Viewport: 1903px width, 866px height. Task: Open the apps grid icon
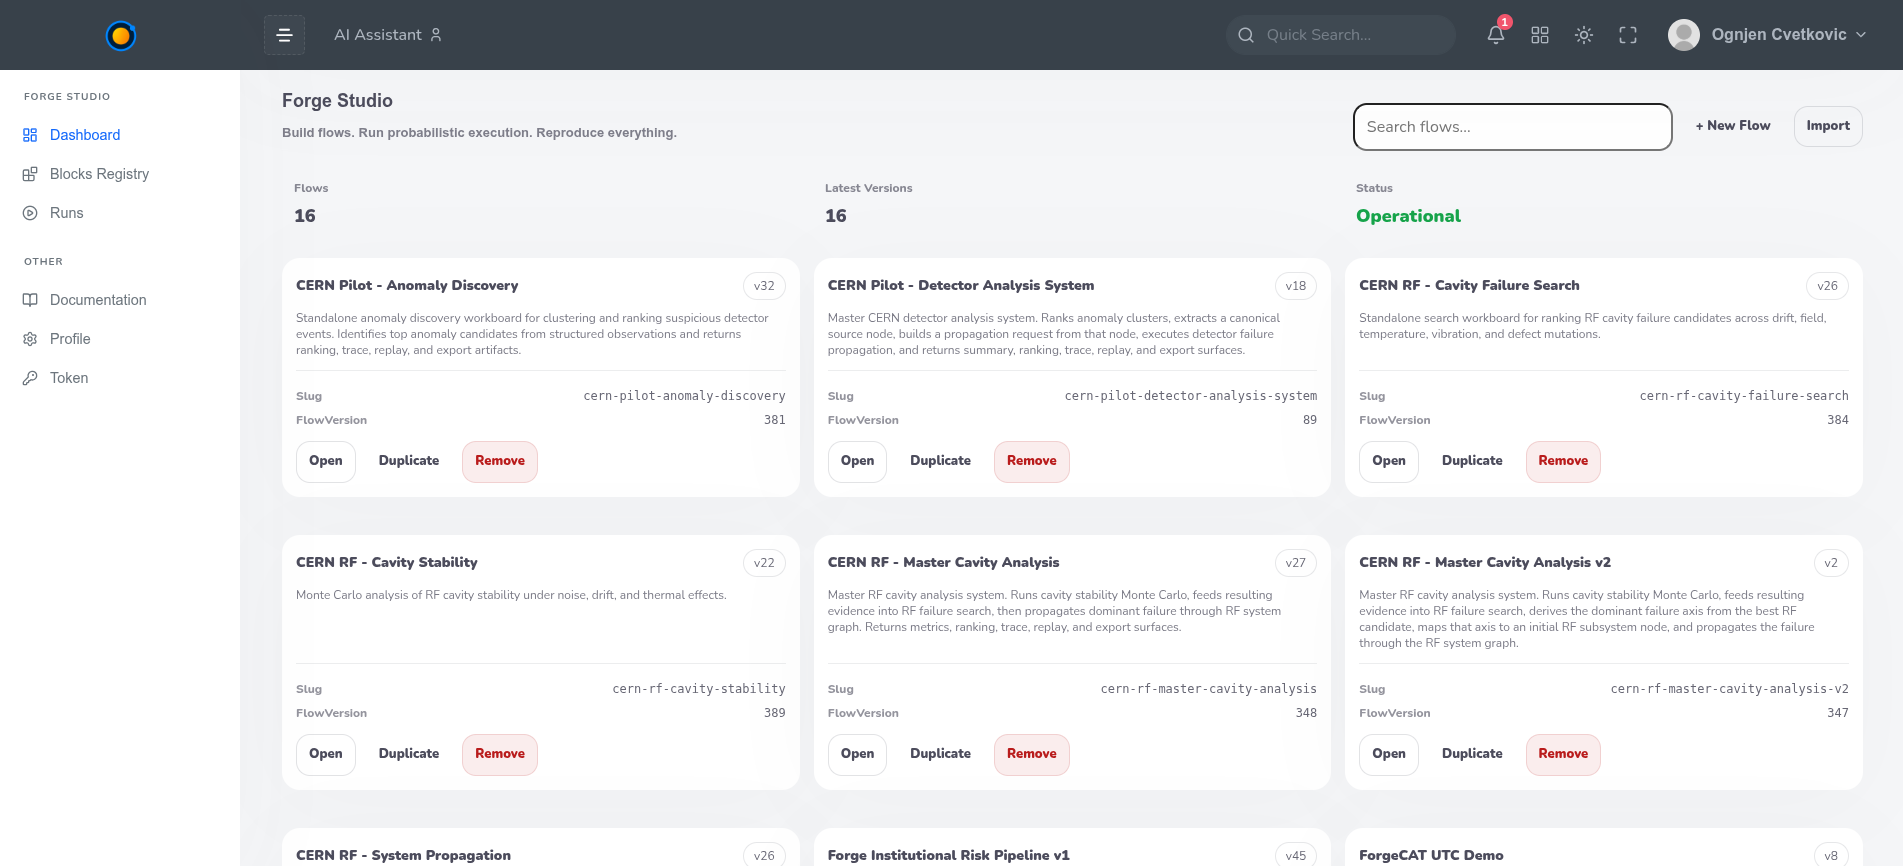coord(1540,35)
